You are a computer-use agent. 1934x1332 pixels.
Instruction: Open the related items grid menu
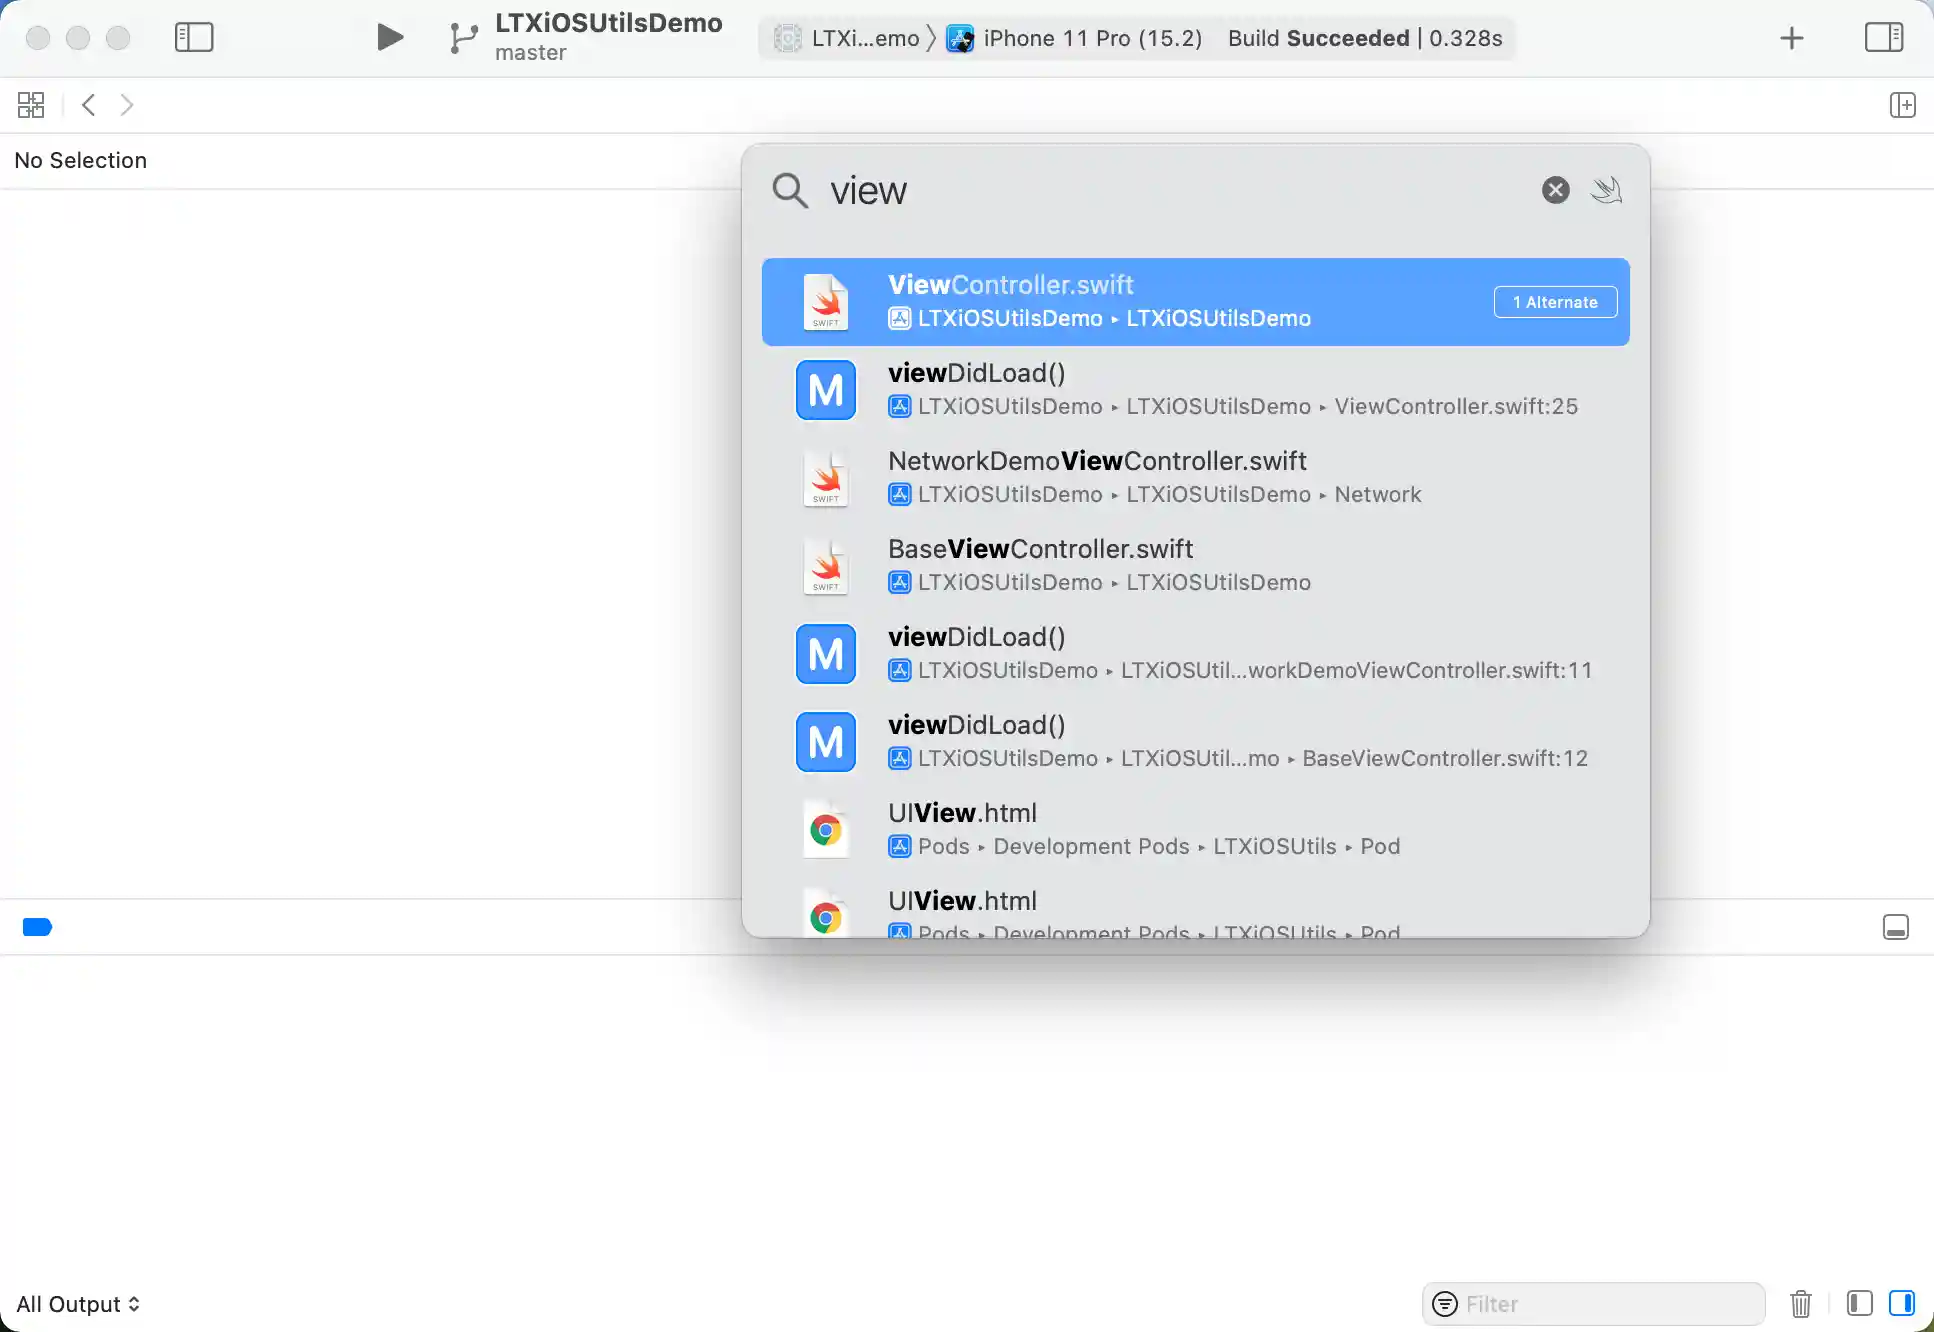pyautogui.click(x=31, y=105)
